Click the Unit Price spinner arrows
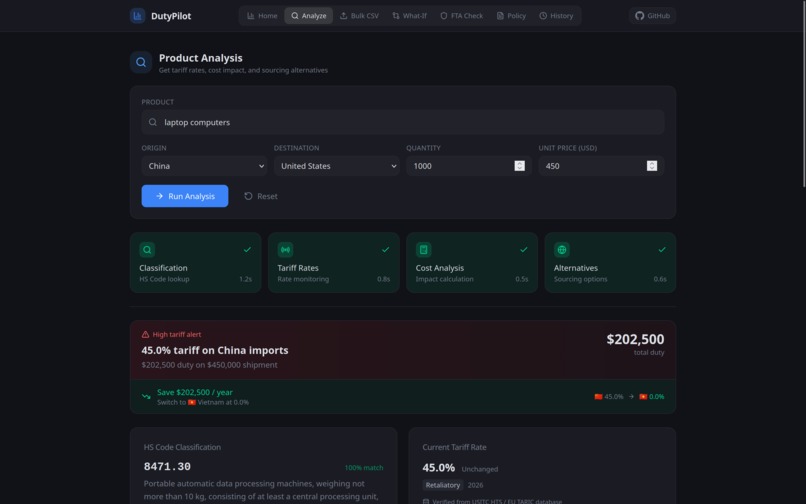The width and height of the screenshot is (806, 504). coord(652,166)
